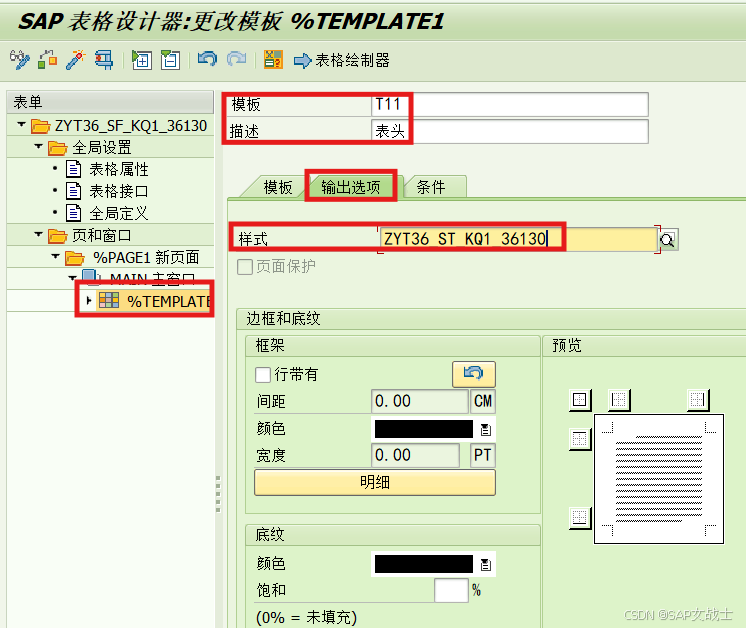Click the 饱和 percentage field
746x628 pixels.
click(x=451, y=590)
